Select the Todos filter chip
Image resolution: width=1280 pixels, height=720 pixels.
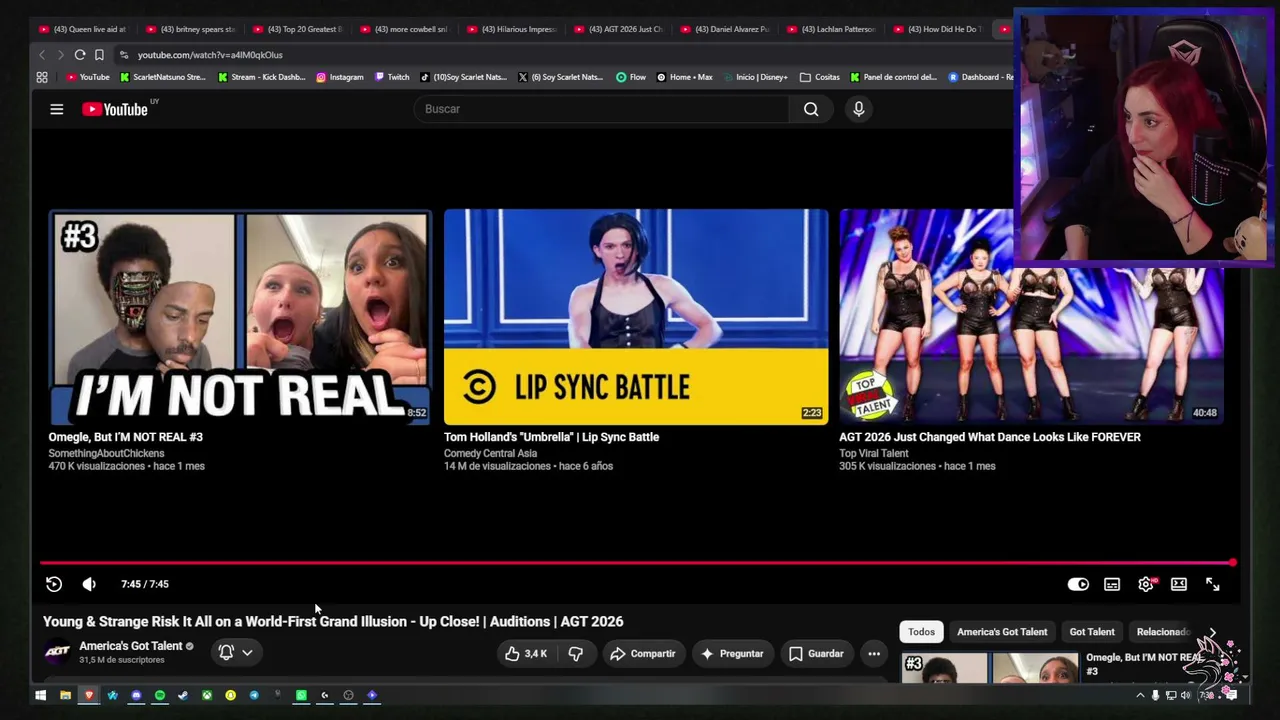[921, 632]
